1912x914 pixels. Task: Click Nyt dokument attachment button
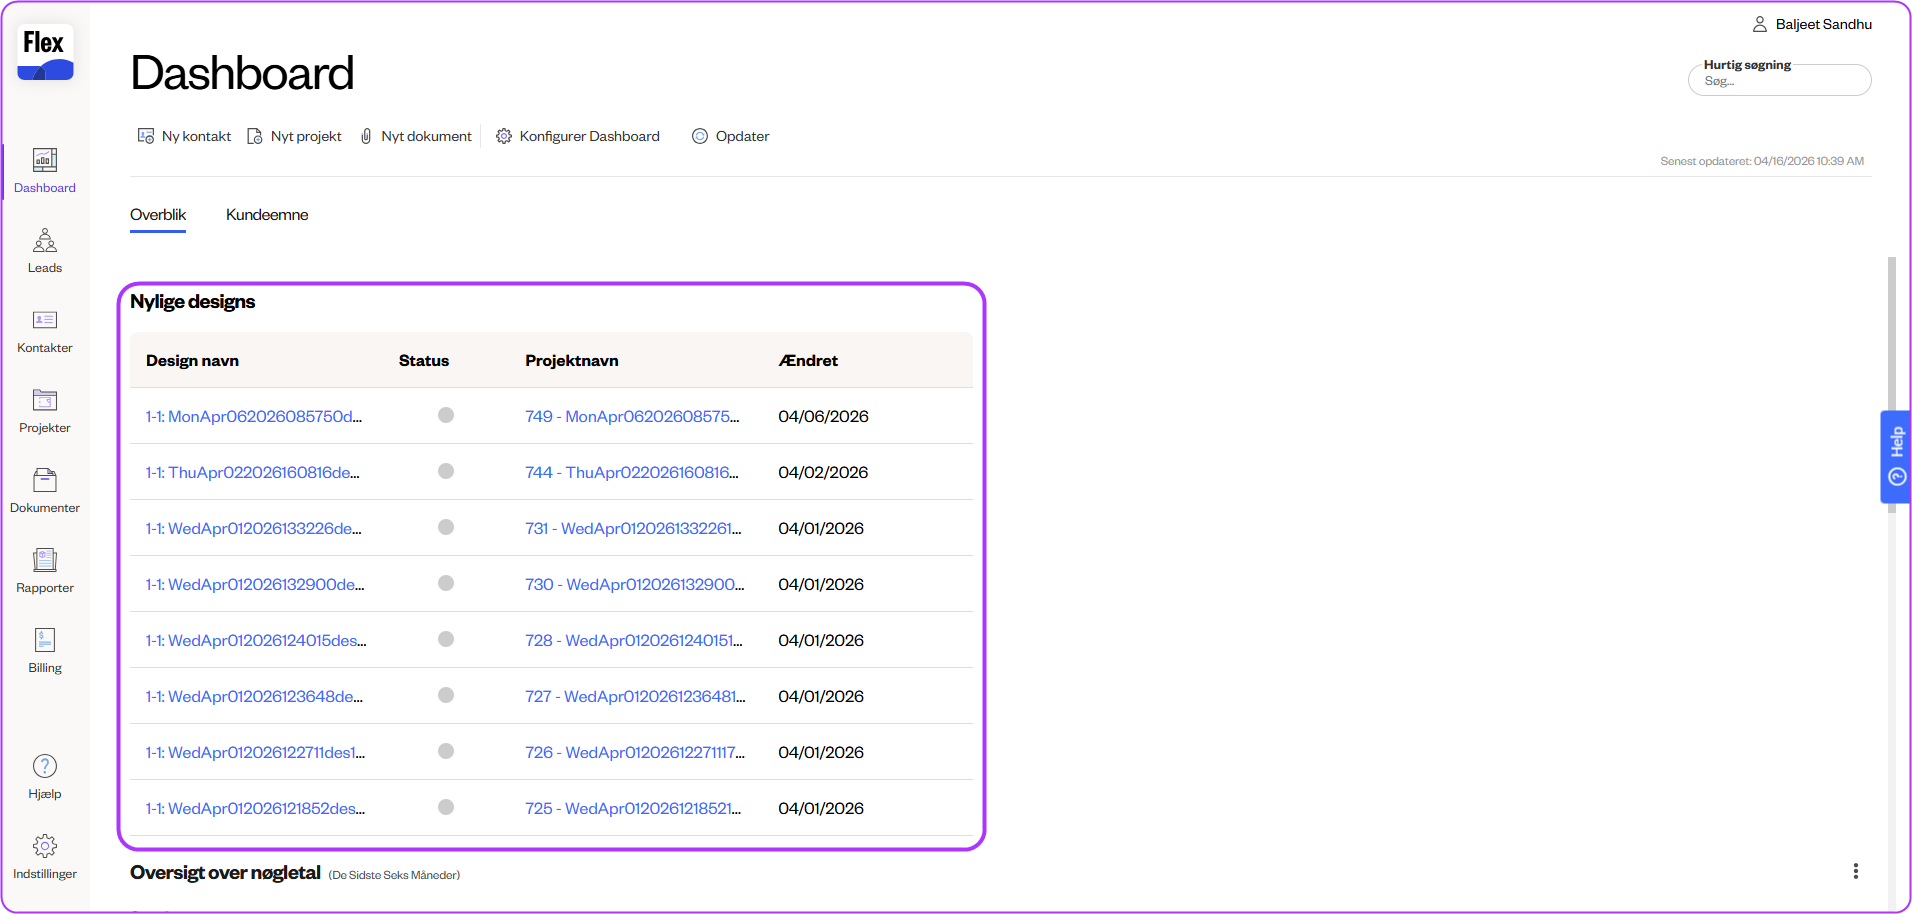point(416,136)
